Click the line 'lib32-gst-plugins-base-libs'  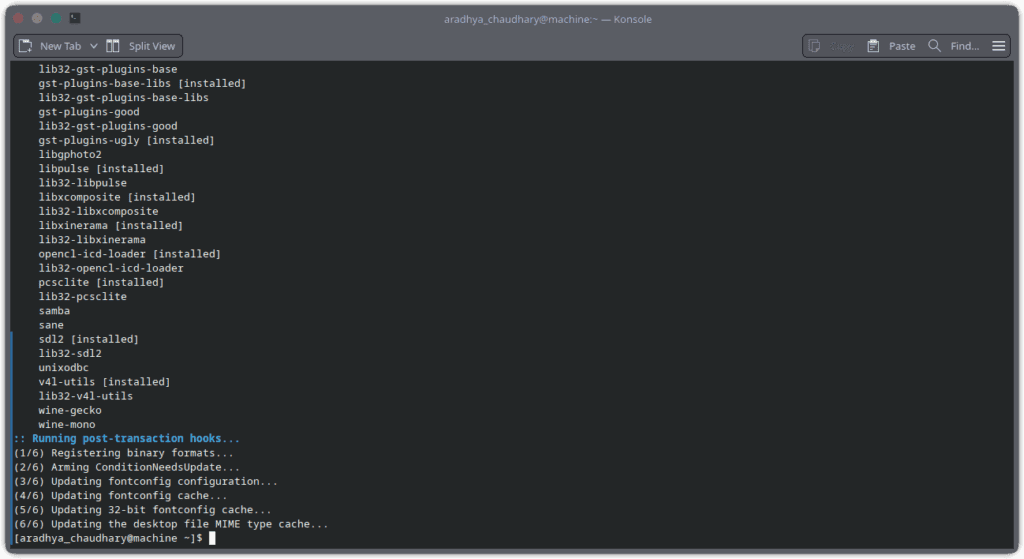123,98
